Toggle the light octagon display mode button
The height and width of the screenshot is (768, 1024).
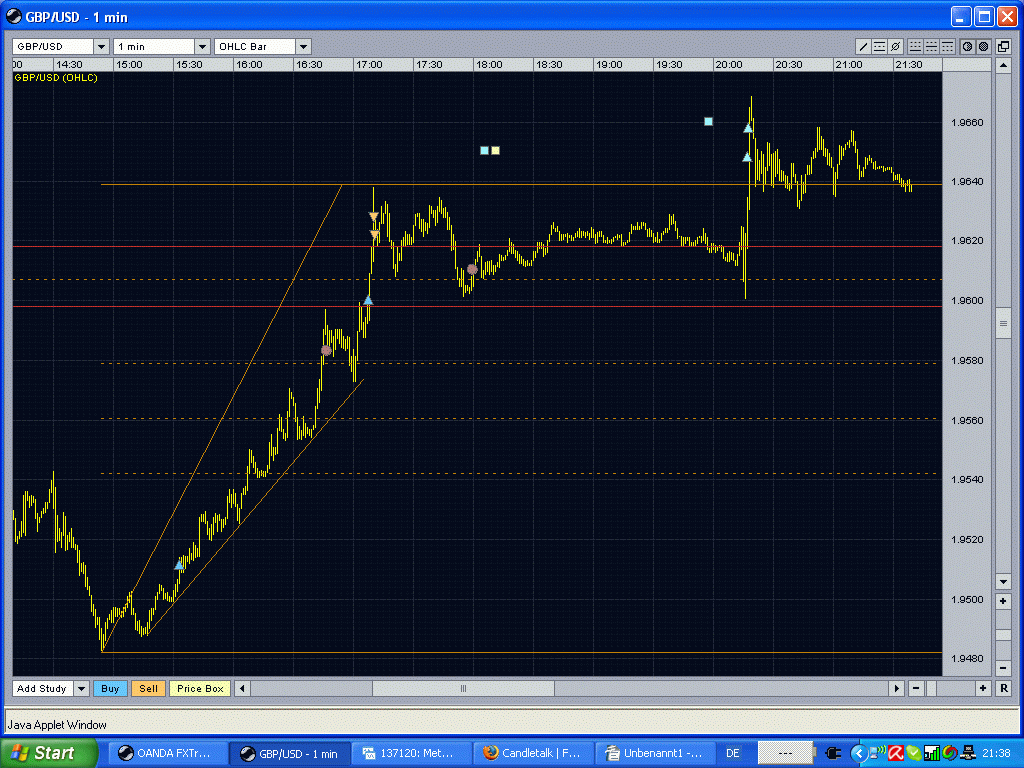(x=967, y=47)
